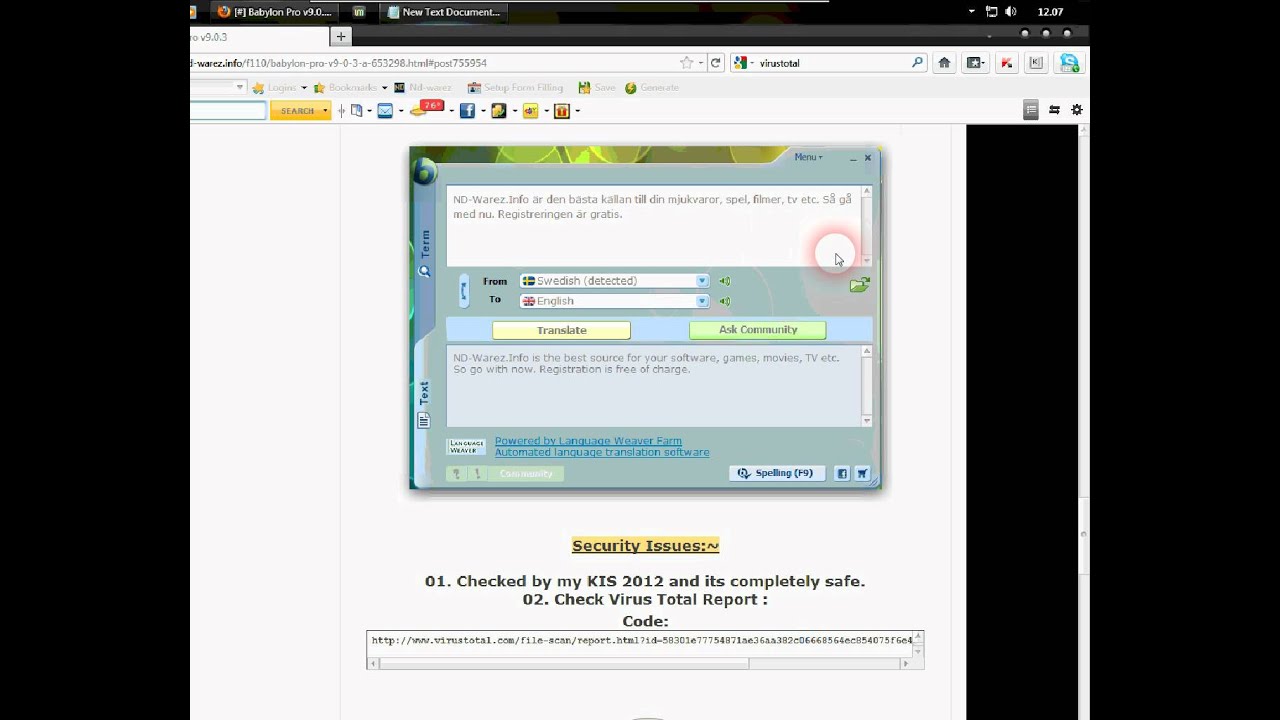Click the virustotal.com URL in the Code box
The height and width of the screenshot is (720, 1280).
coord(641,640)
